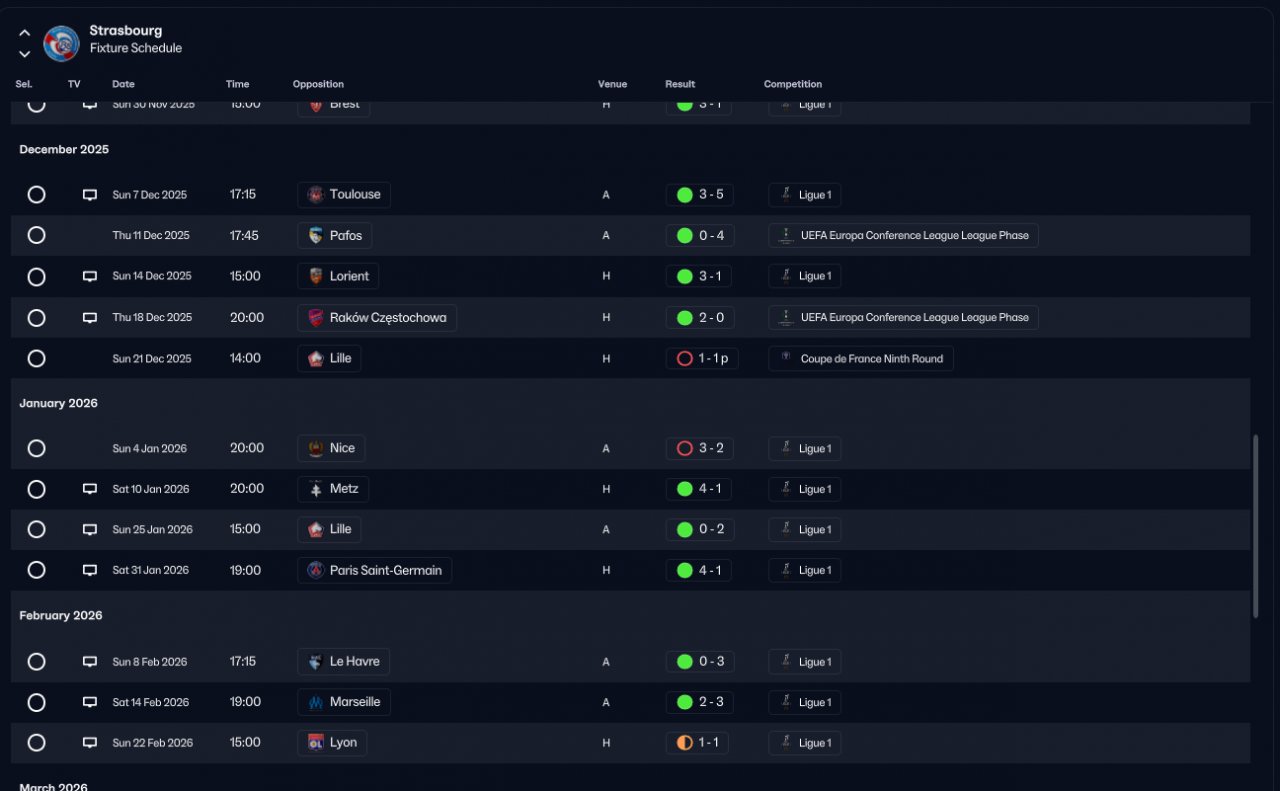Sort by Date column header
1280x791 pixels.
(x=123, y=84)
